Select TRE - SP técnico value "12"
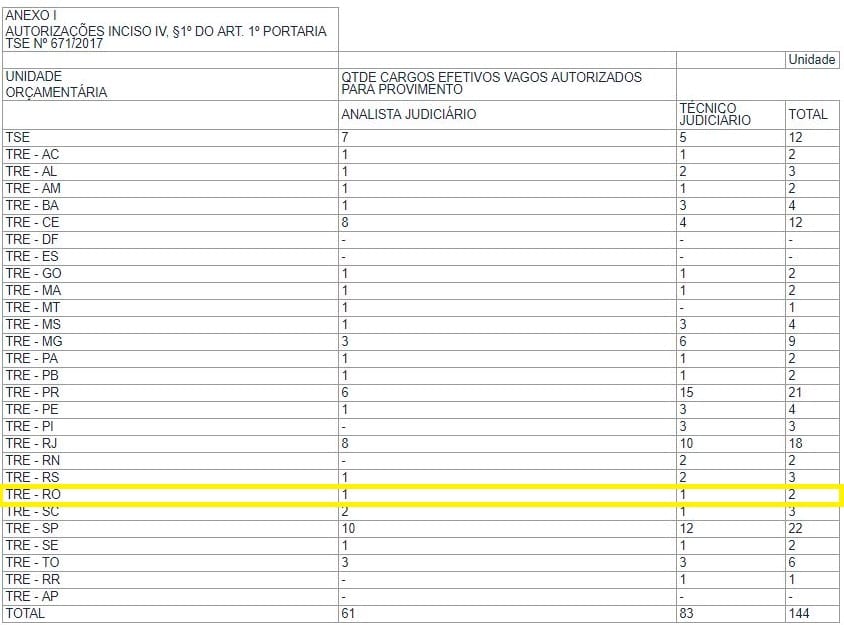This screenshot has width=844, height=625. 686,529
